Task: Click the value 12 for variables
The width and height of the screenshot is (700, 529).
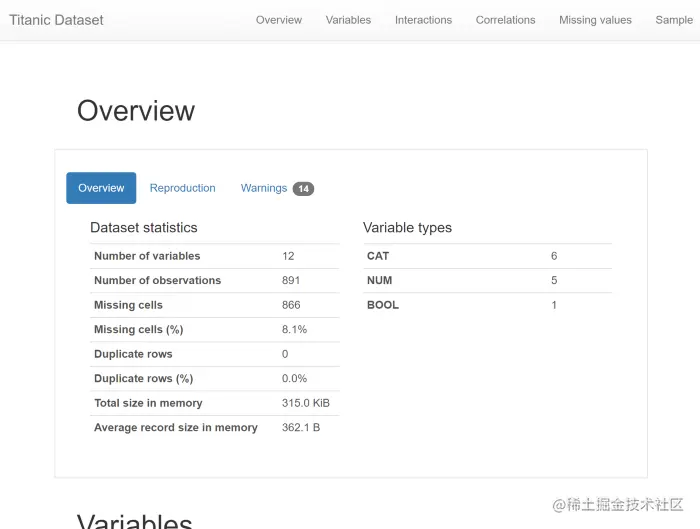Action: [x=288, y=256]
